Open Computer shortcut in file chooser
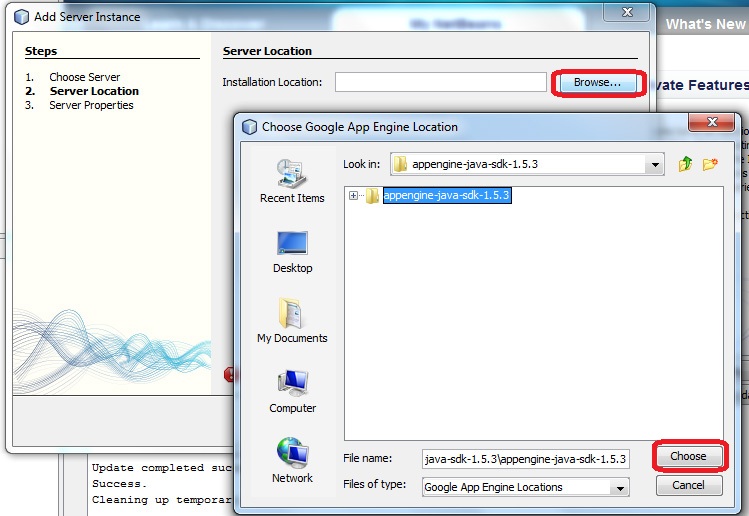749x516 pixels. point(292,392)
